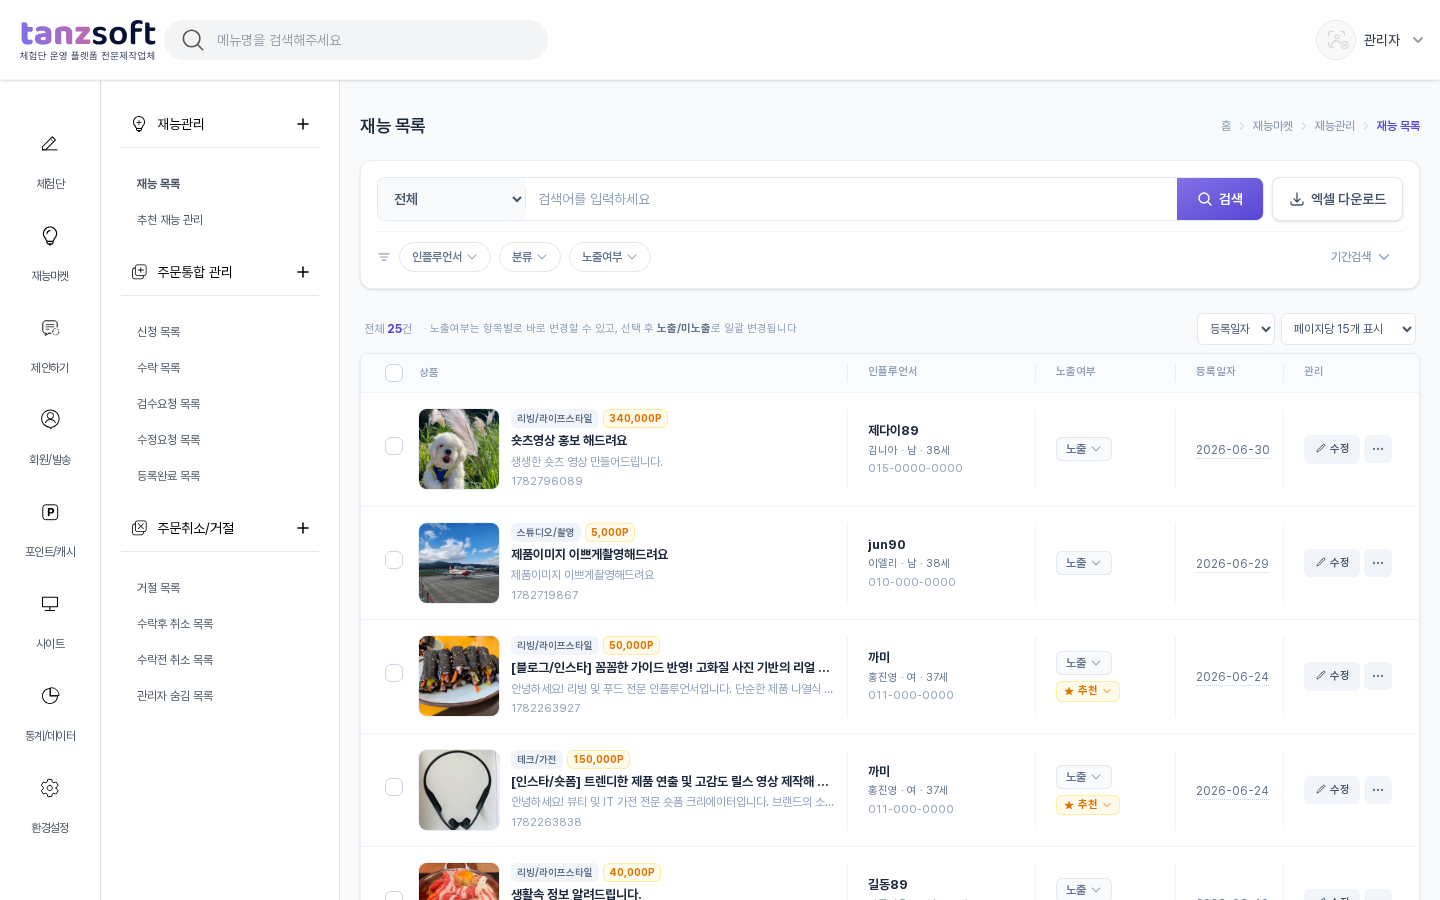Check the 숏츠영상 홍보 해드려요 row checkbox
The width and height of the screenshot is (1440, 900).
click(394, 446)
